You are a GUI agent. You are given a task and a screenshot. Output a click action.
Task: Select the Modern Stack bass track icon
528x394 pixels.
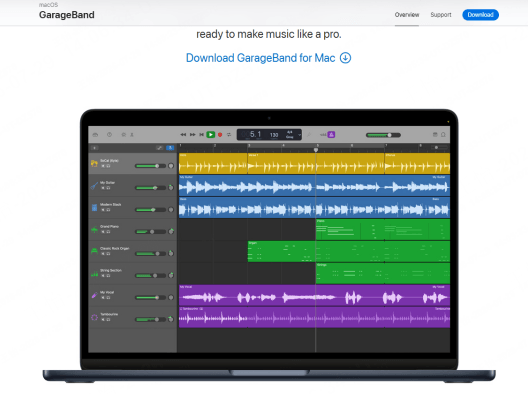[94, 207]
